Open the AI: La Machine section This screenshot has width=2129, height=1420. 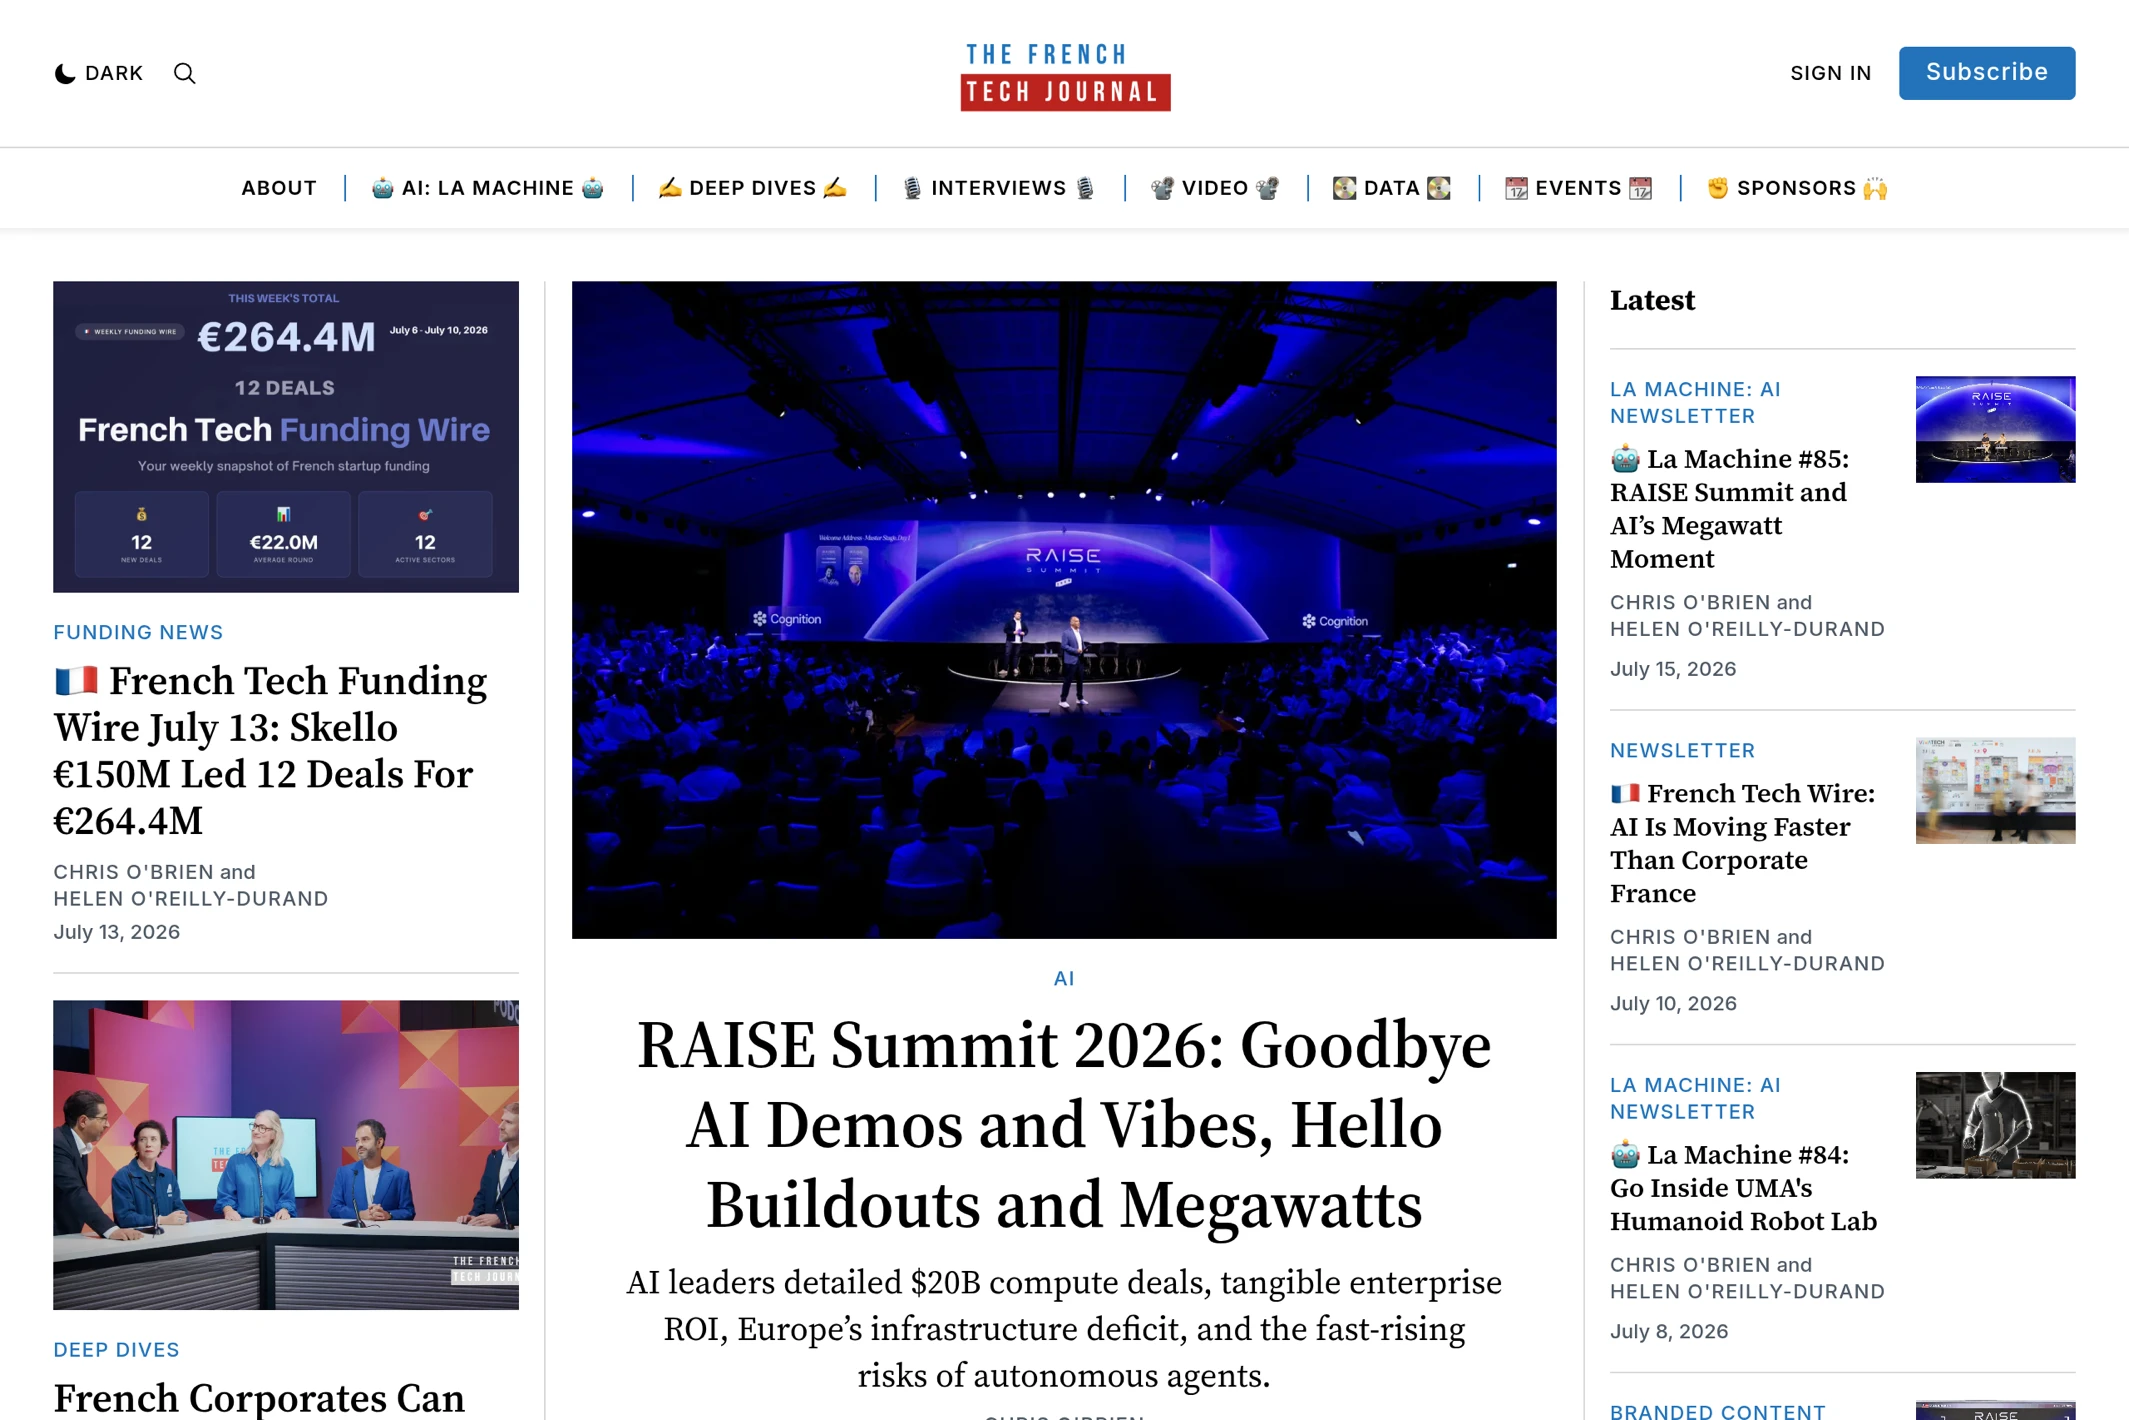point(488,188)
